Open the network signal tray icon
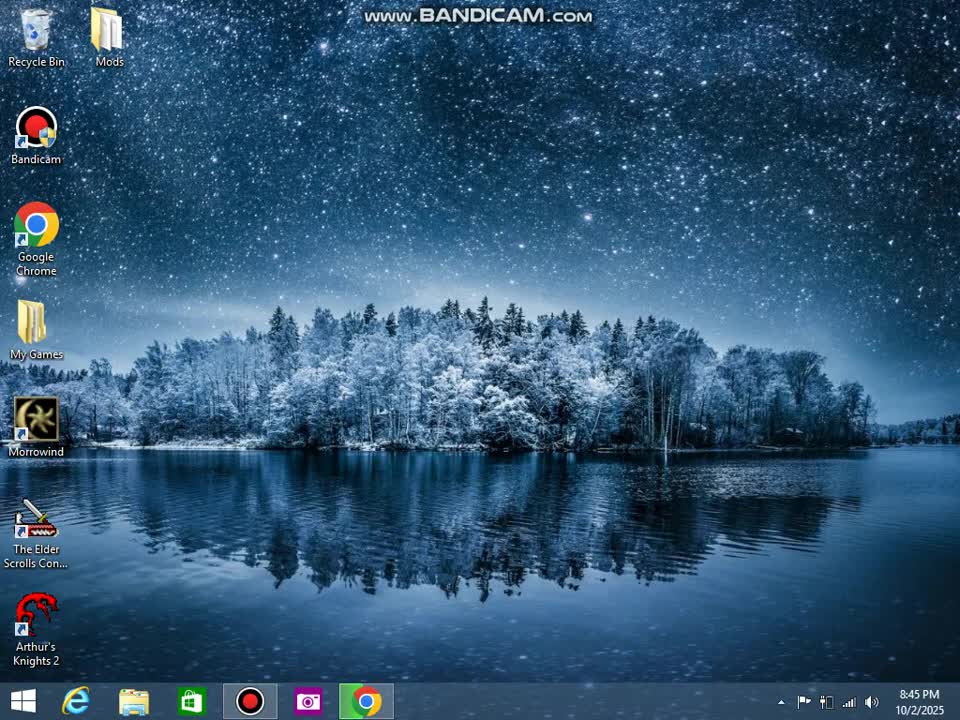The height and width of the screenshot is (720, 960). (x=849, y=702)
